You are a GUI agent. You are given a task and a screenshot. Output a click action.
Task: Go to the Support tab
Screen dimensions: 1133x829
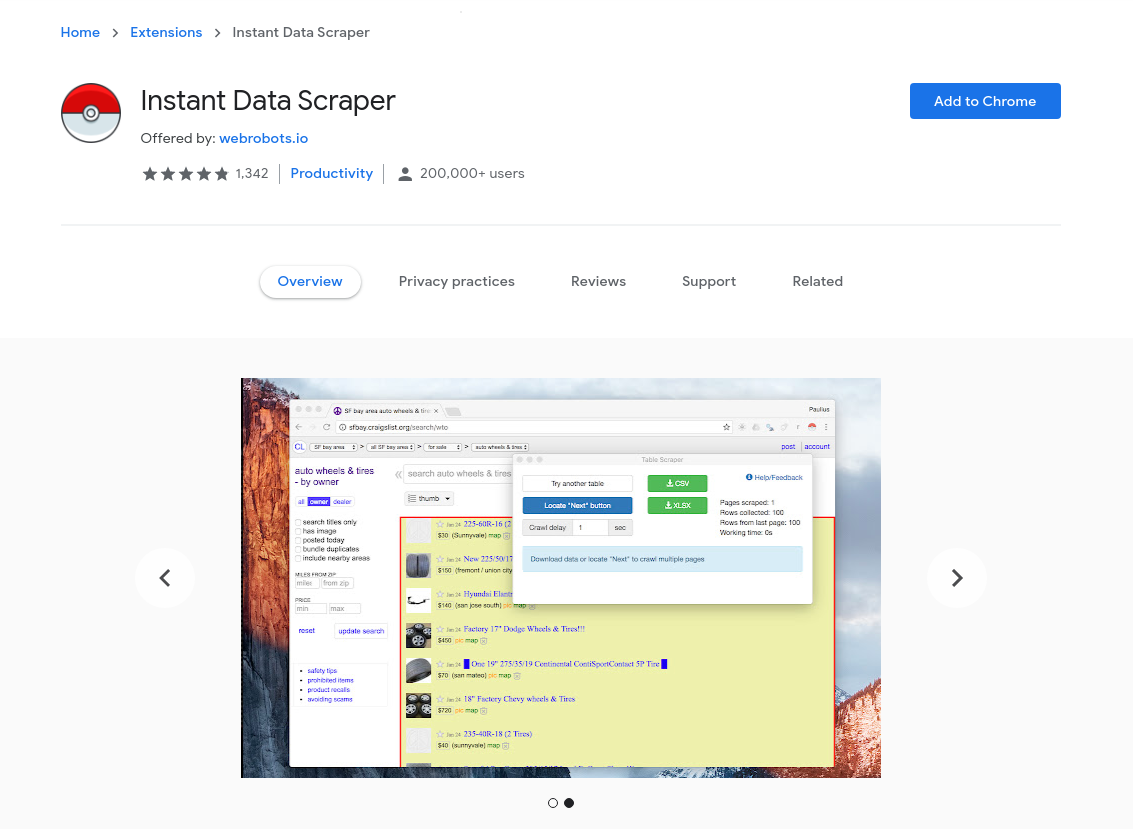click(709, 281)
